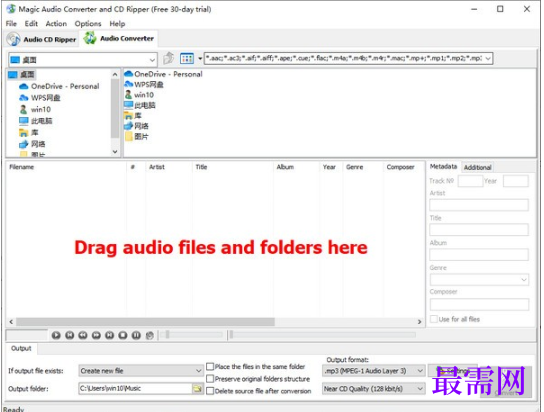544x412 pixels.
Task: Switch to Audio CD Ripper tab
Action: tap(42, 39)
